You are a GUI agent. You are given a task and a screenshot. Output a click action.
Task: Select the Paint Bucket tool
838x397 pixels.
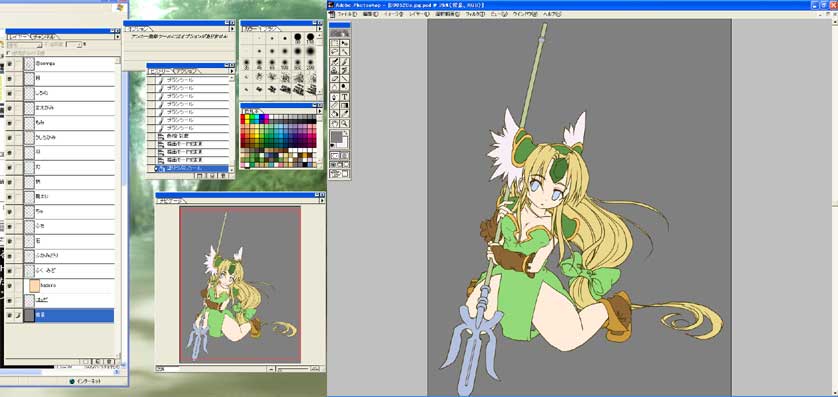(x=335, y=113)
